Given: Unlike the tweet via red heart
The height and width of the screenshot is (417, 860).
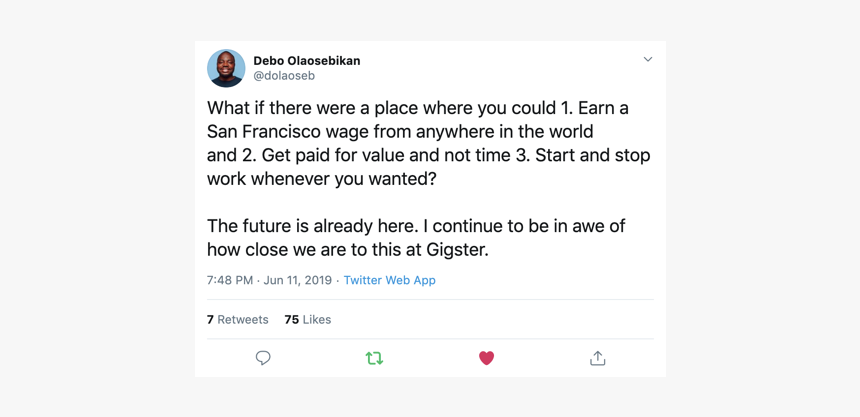Looking at the screenshot, I should [486, 358].
